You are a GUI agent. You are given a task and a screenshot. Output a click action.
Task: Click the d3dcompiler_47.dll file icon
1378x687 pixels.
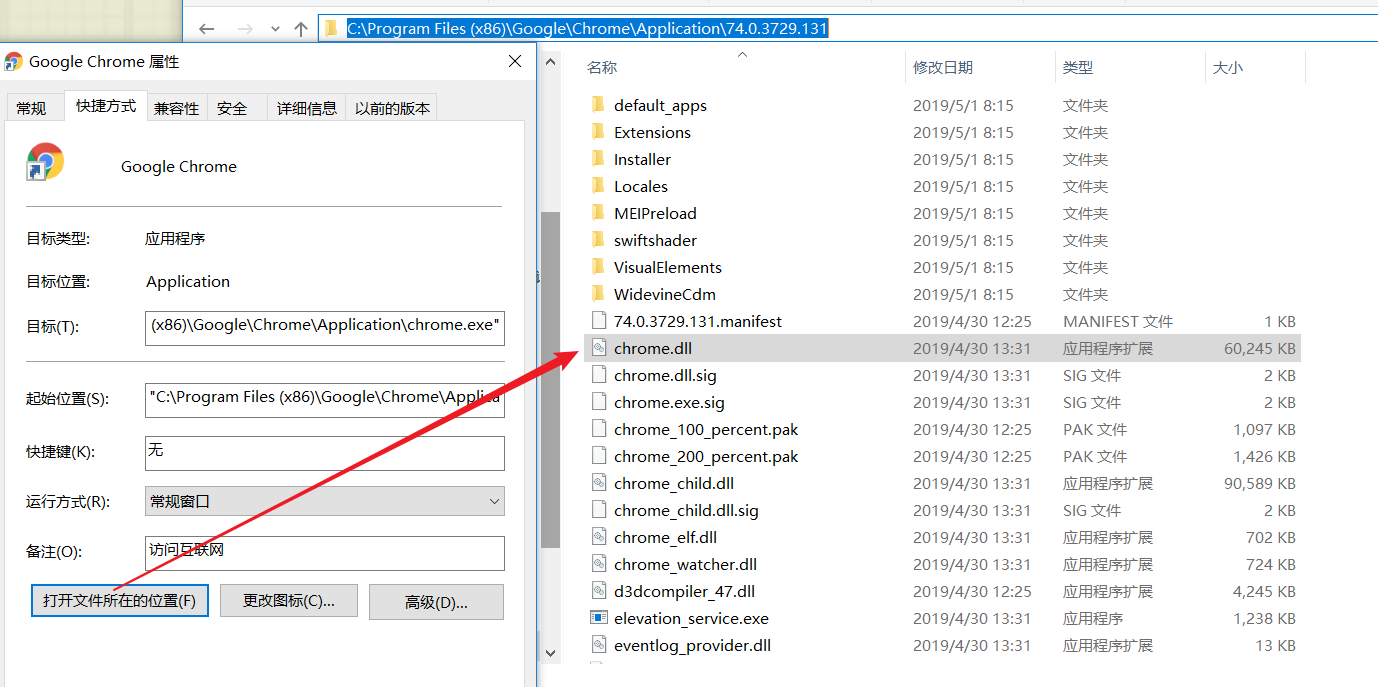[x=598, y=591]
